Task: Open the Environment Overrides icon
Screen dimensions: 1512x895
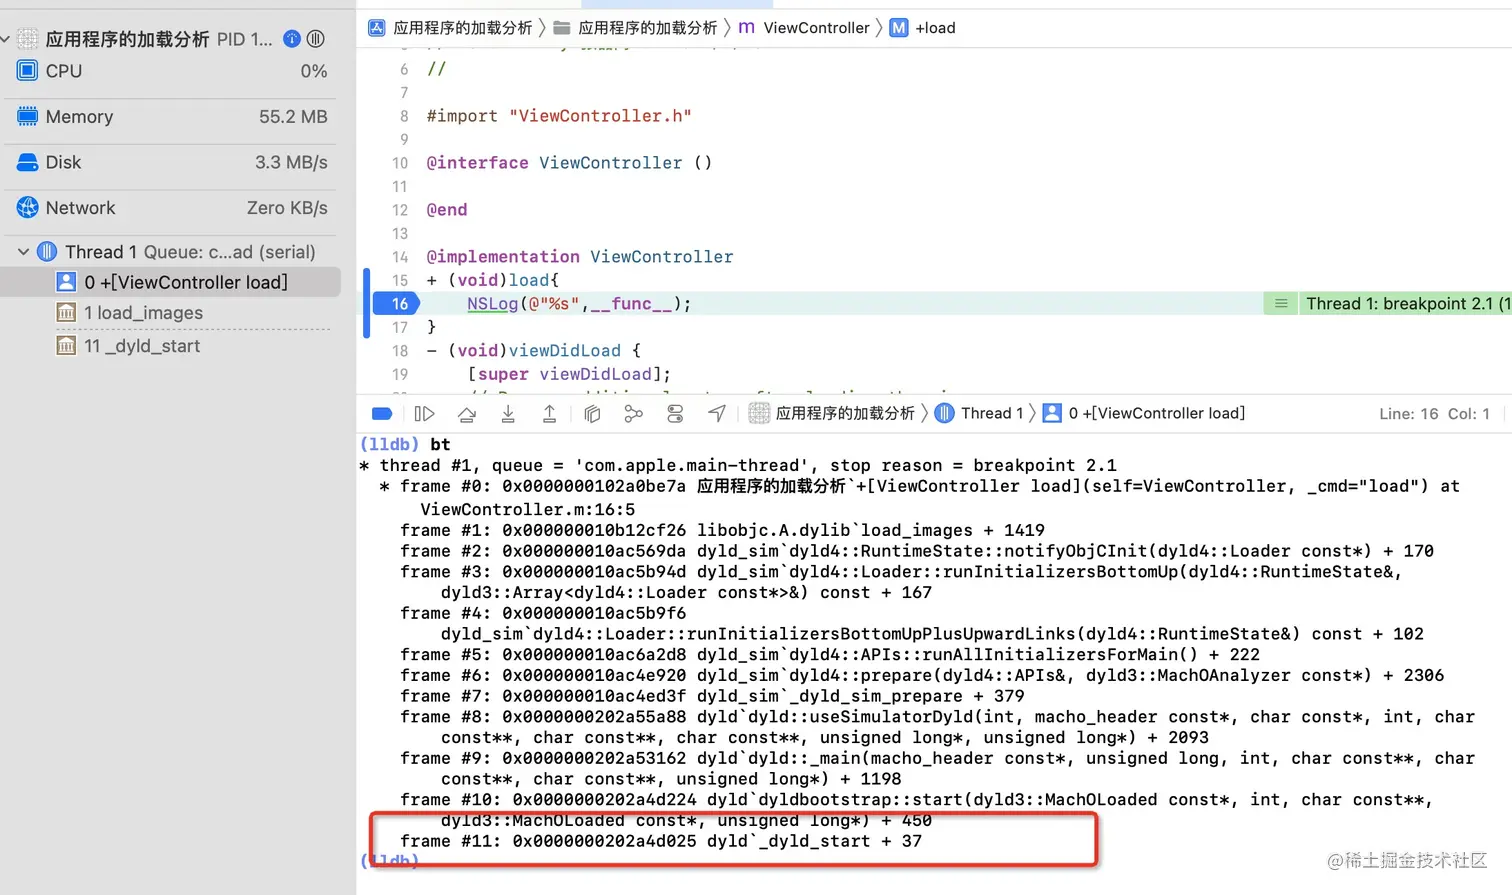Action: point(675,414)
